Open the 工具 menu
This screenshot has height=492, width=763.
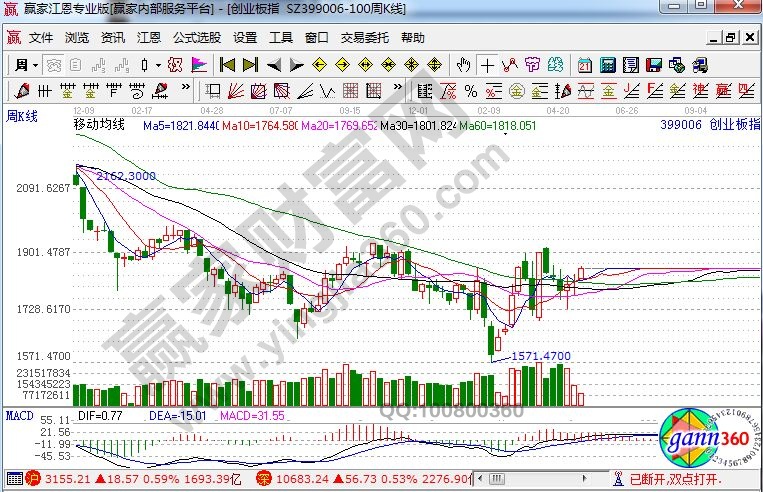[281, 37]
